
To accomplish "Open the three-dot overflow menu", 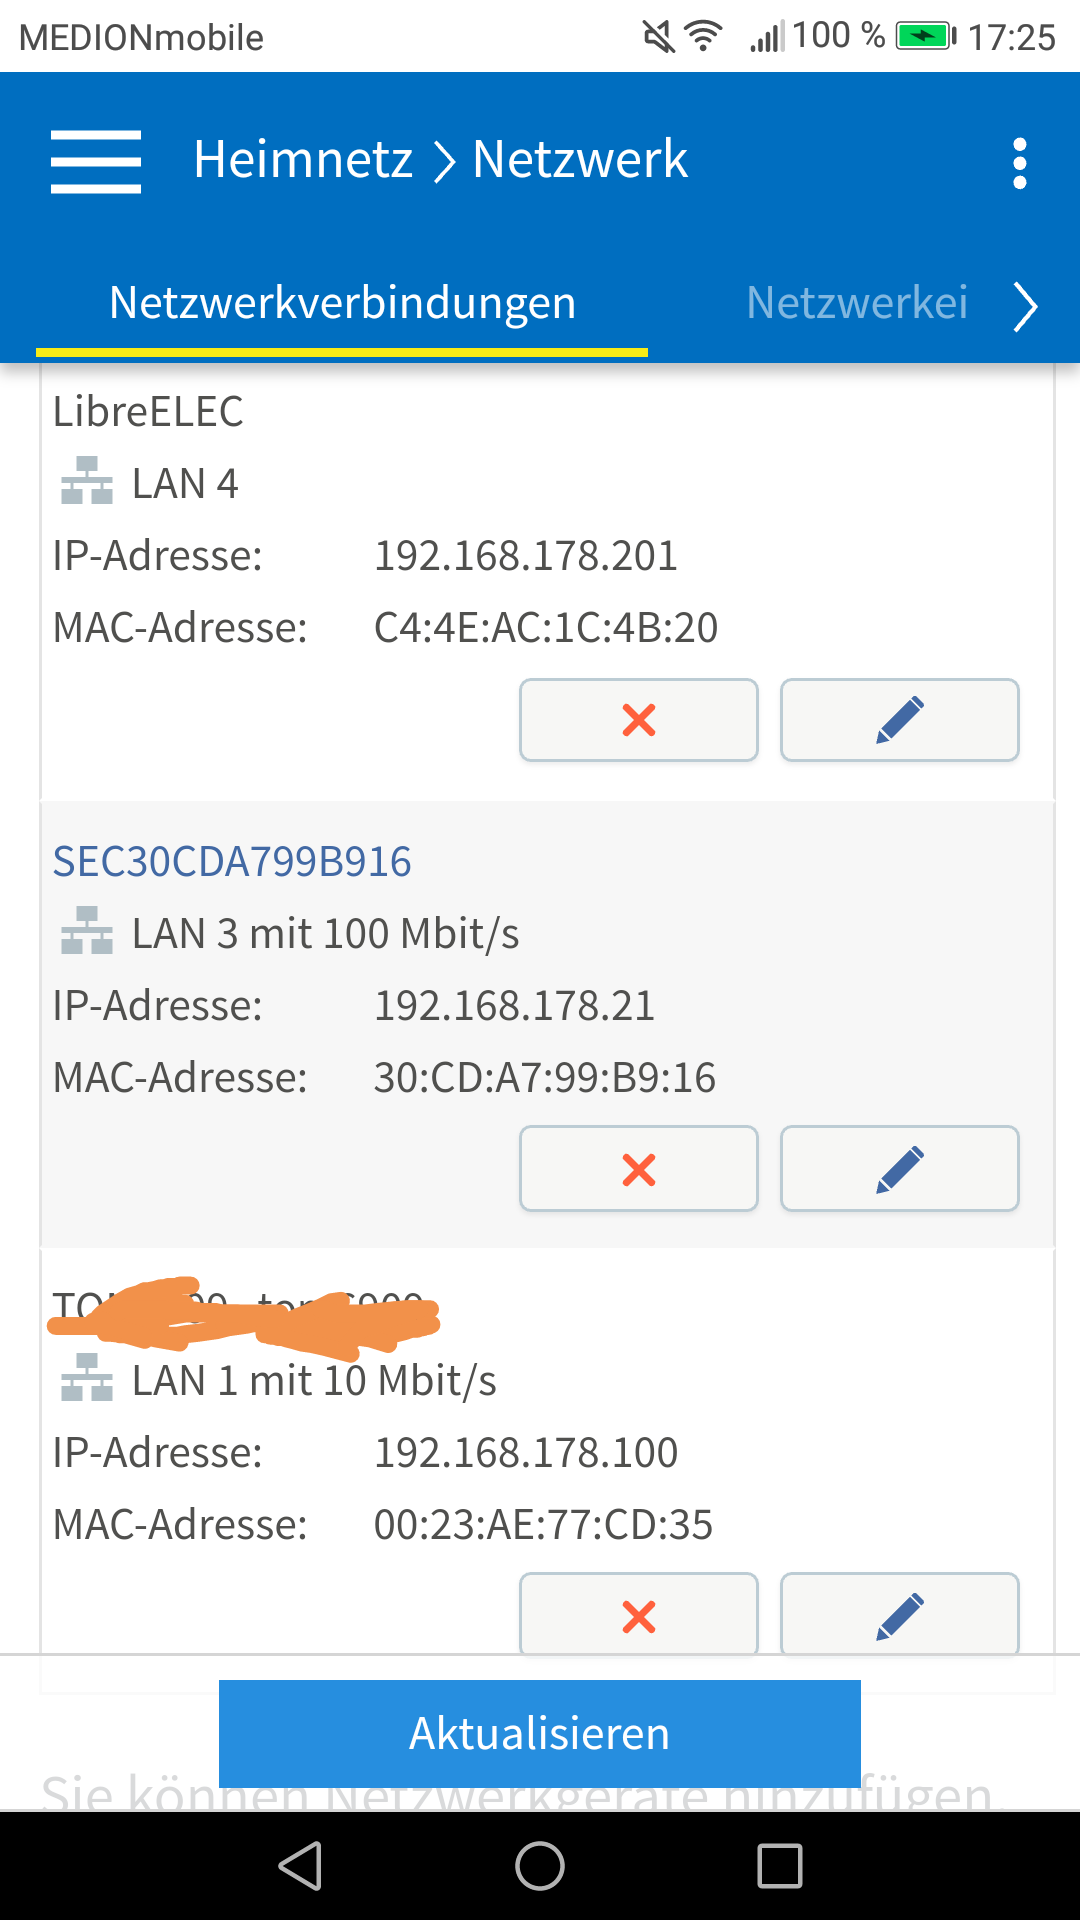I will tap(1019, 163).
